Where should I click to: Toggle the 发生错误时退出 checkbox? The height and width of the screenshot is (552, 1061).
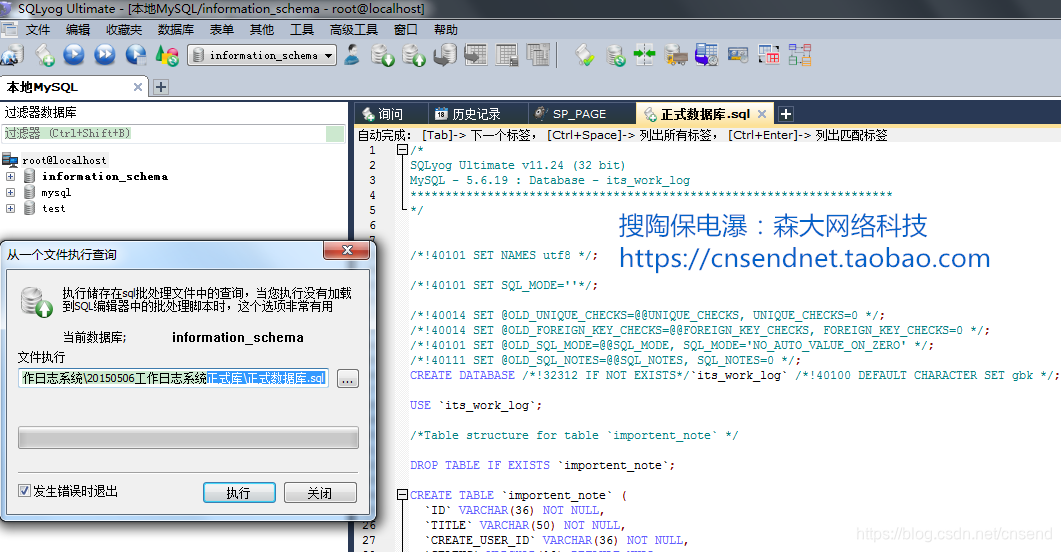coord(24,490)
